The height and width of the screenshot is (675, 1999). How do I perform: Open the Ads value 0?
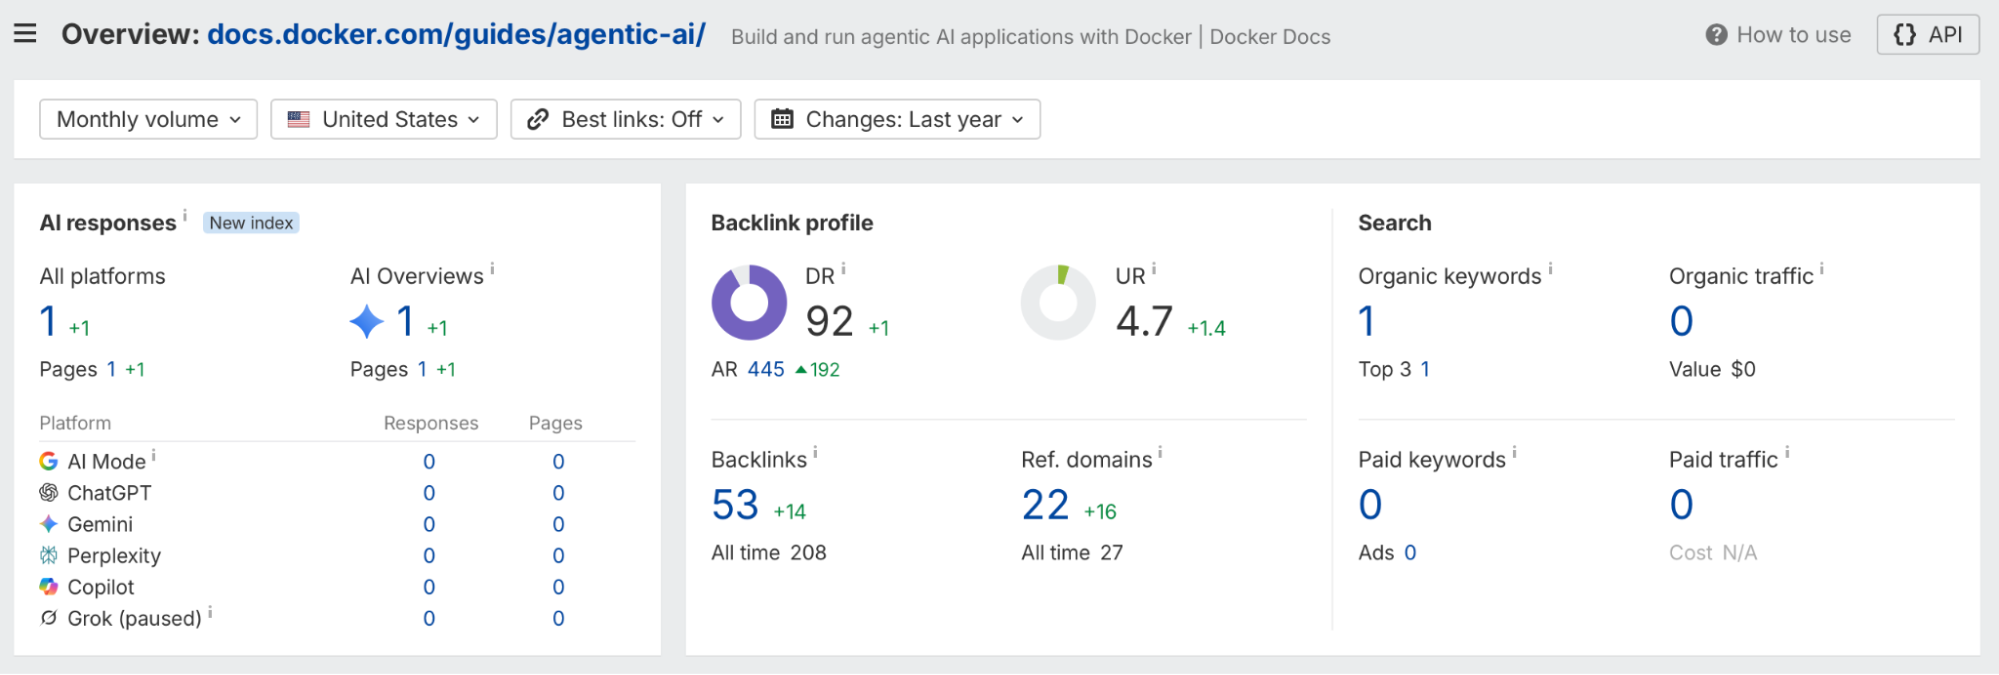1411,553
